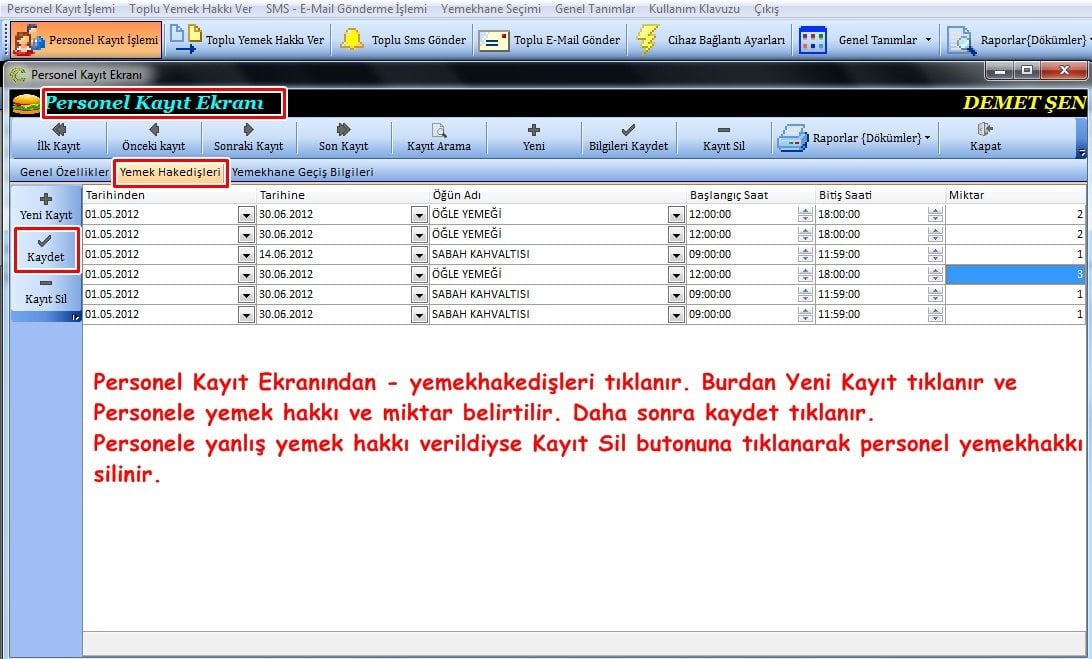Click Yeni Kayıt to add meal right
1092x659 pixels.
[44, 207]
